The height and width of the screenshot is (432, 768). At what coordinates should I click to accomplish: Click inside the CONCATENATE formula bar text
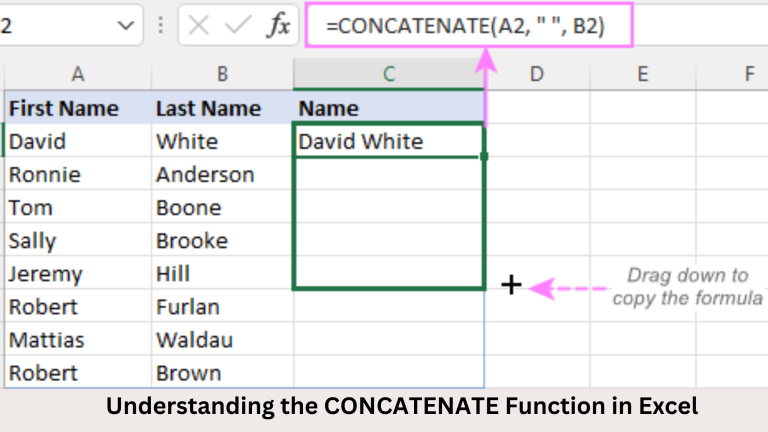coord(470,28)
